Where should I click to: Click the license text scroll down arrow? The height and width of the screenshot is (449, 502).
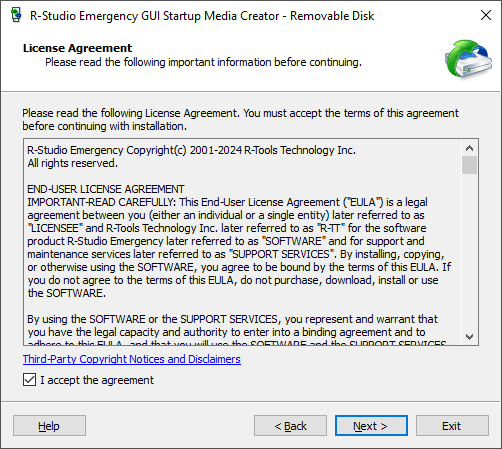(x=469, y=337)
